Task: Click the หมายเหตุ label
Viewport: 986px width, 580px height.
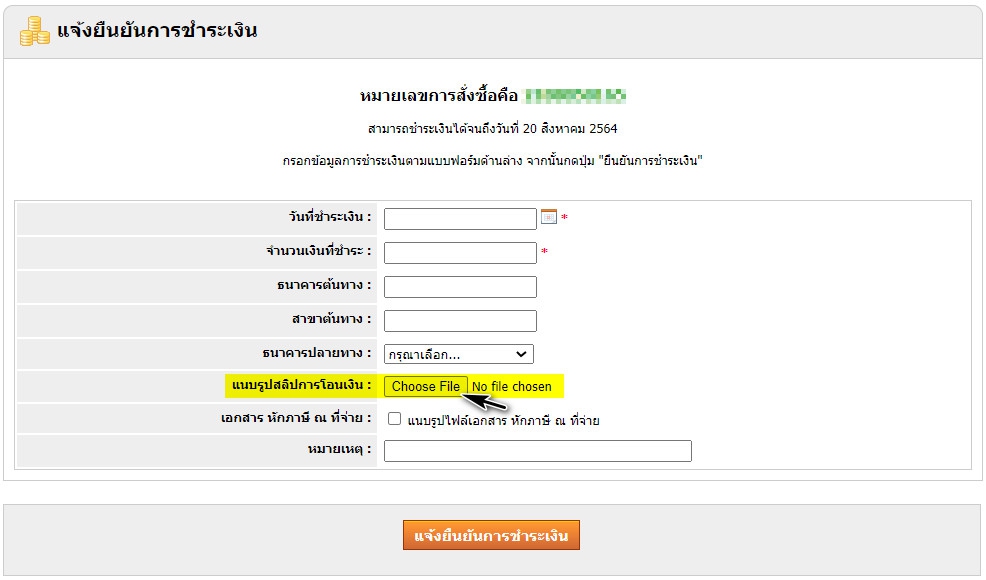Action: point(340,449)
